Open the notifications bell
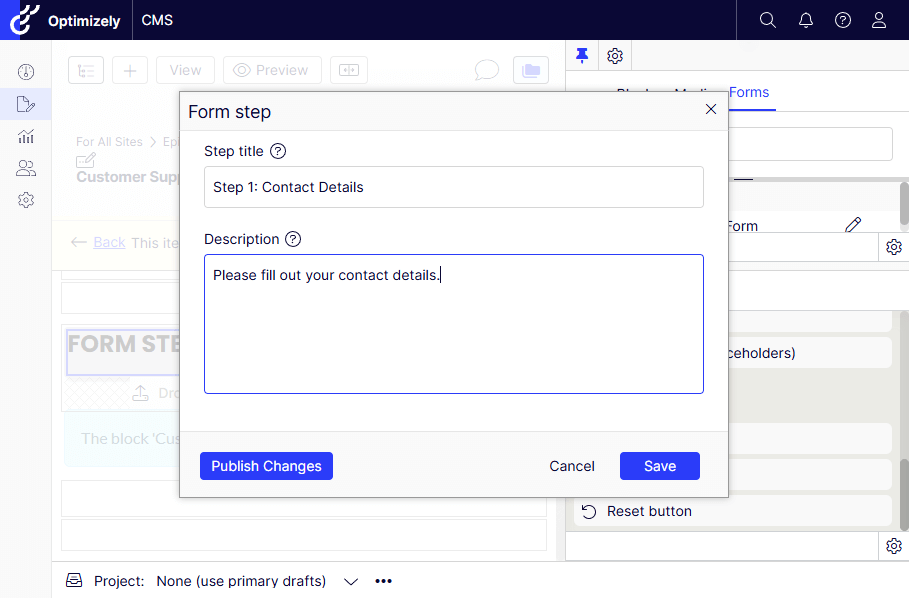Image resolution: width=909 pixels, height=598 pixels. [x=806, y=20]
